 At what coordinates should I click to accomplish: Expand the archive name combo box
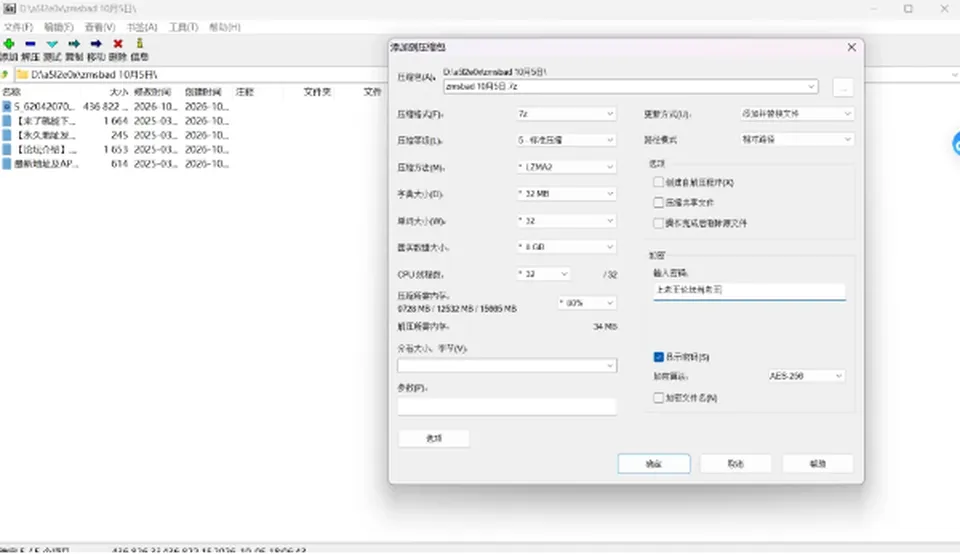click(x=811, y=87)
